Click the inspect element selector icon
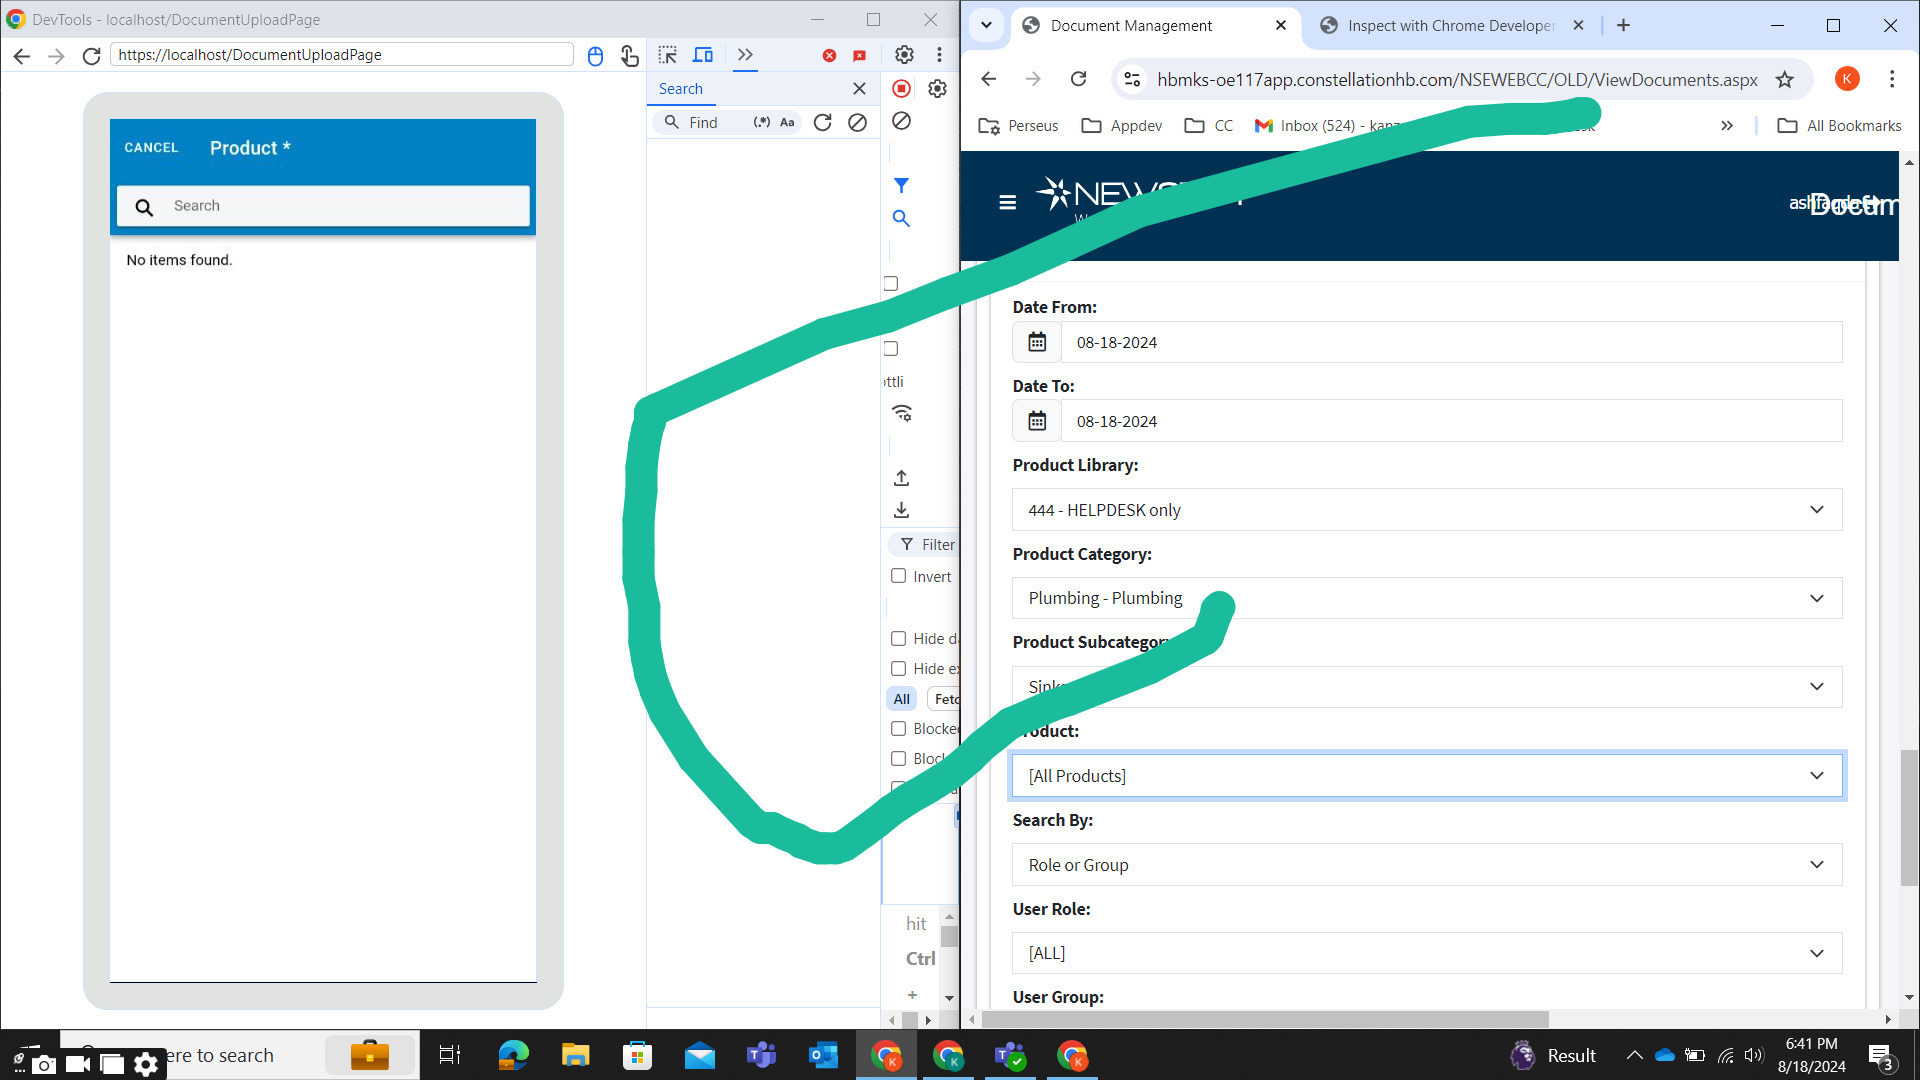1920x1080 pixels. pyautogui.click(x=667, y=55)
